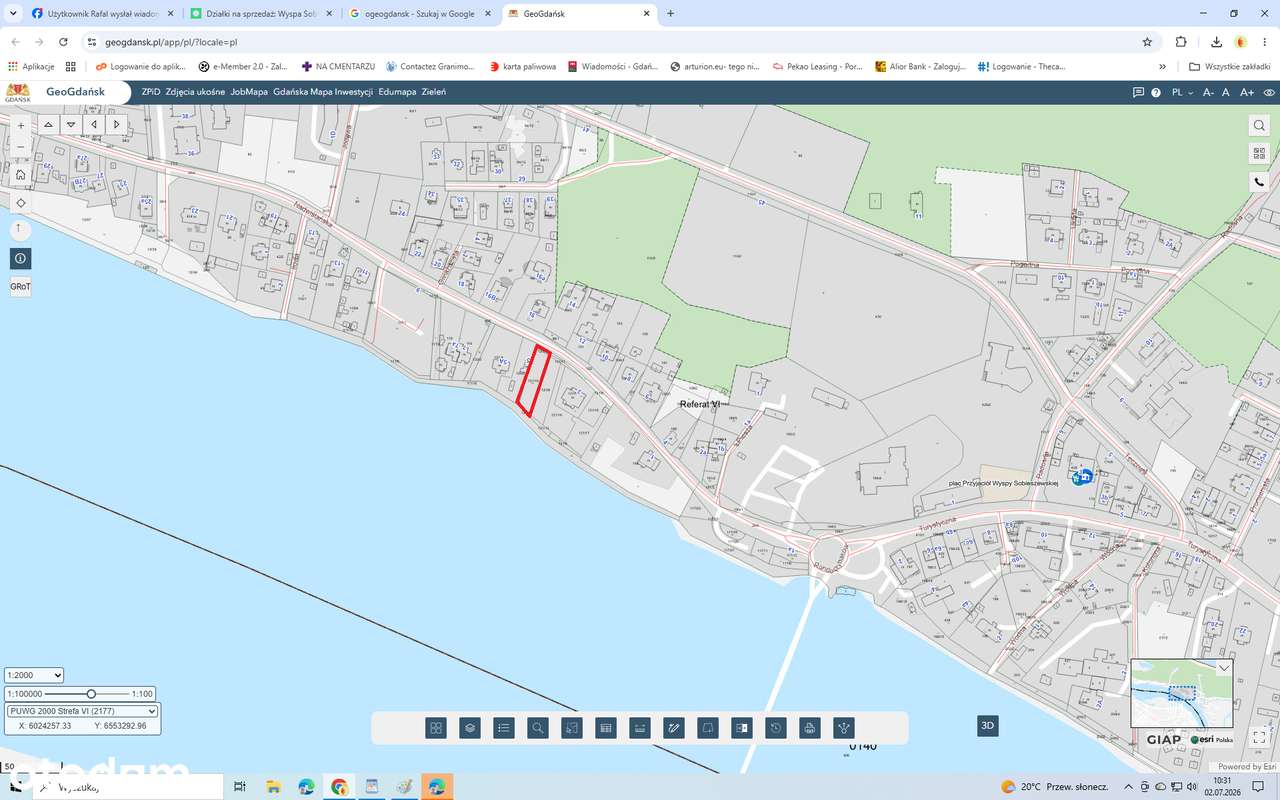
Task: Click the diamond locate icon on the map
Action: click(21, 202)
